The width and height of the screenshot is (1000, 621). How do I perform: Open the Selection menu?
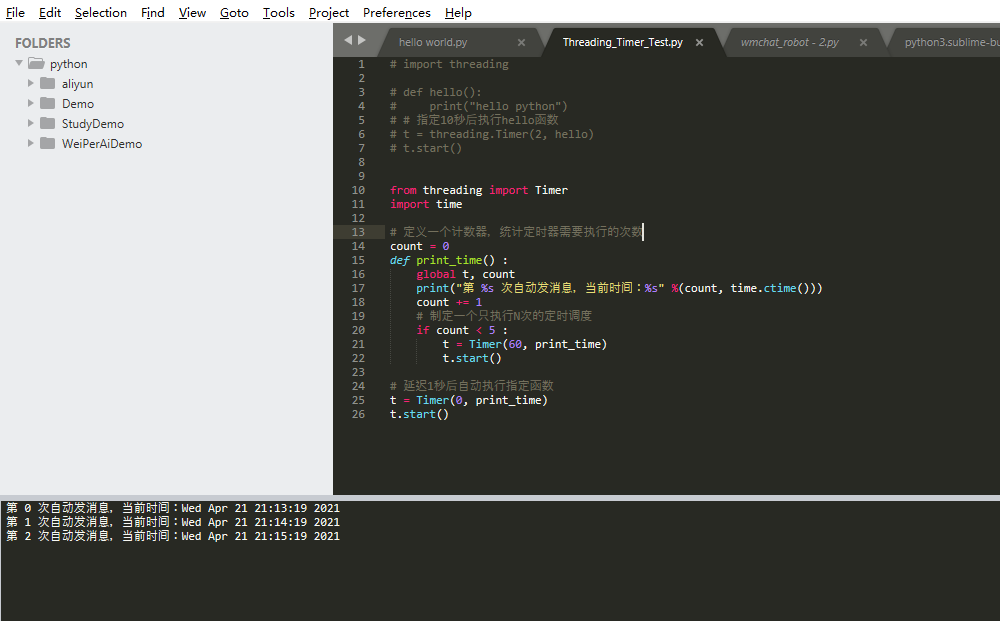coord(101,13)
